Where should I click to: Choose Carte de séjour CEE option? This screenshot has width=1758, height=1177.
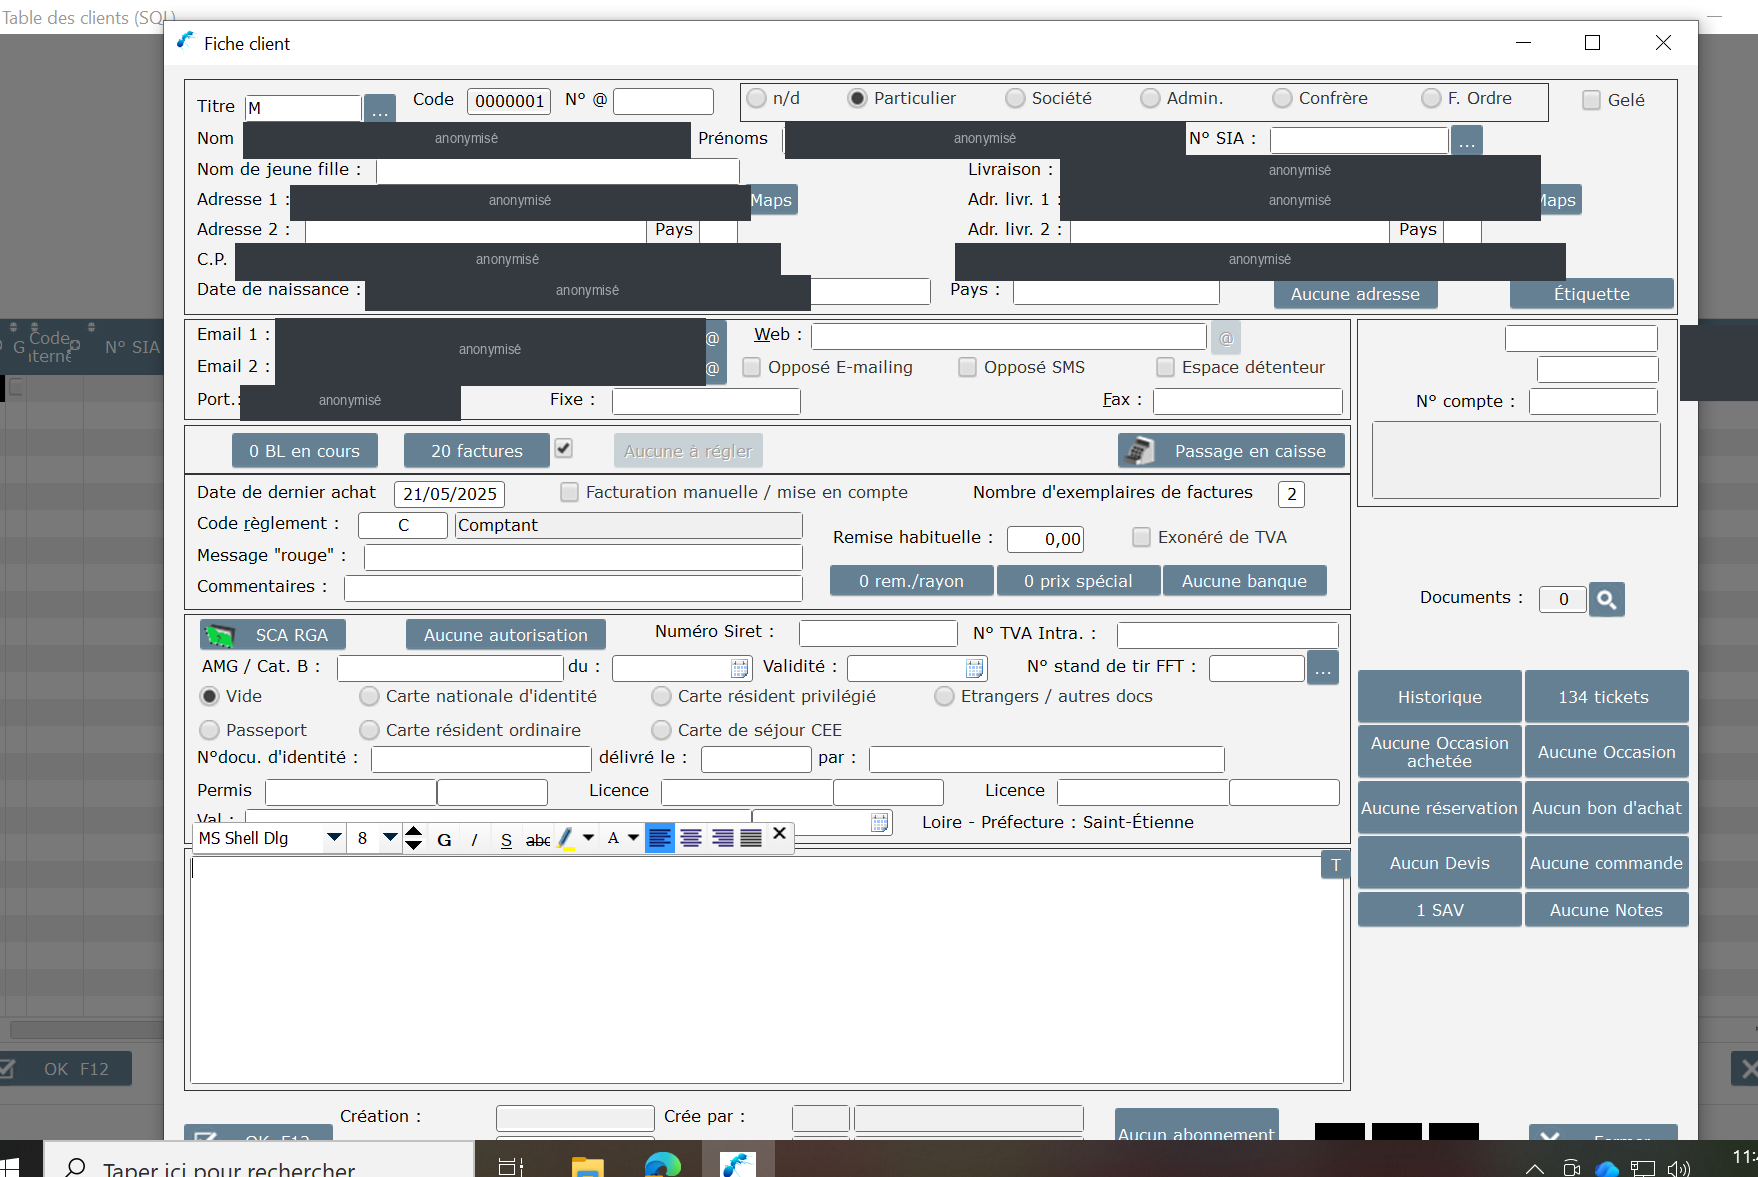pos(661,730)
